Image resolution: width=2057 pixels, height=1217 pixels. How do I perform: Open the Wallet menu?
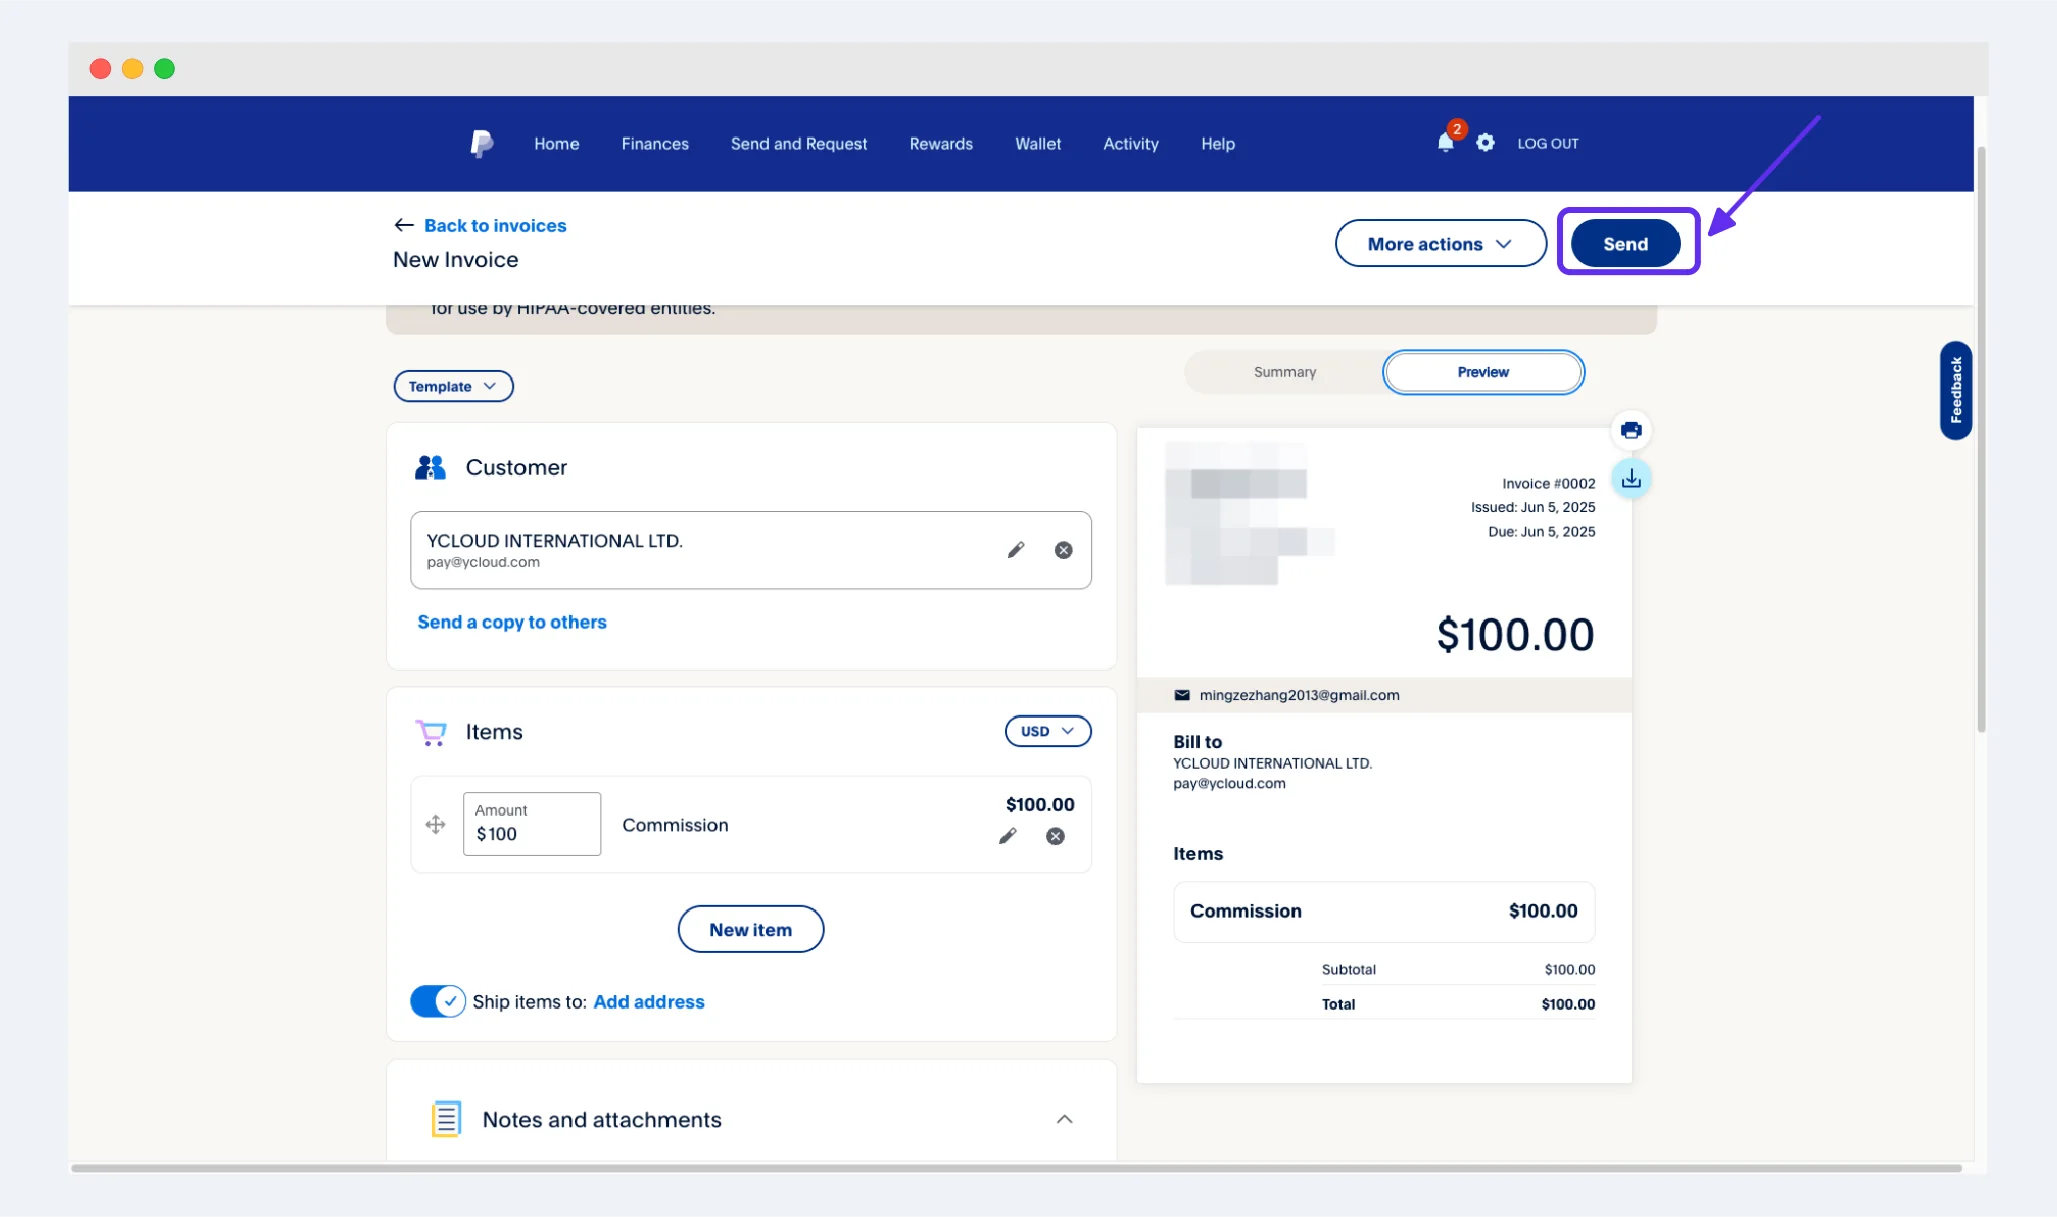coord(1038,144)
